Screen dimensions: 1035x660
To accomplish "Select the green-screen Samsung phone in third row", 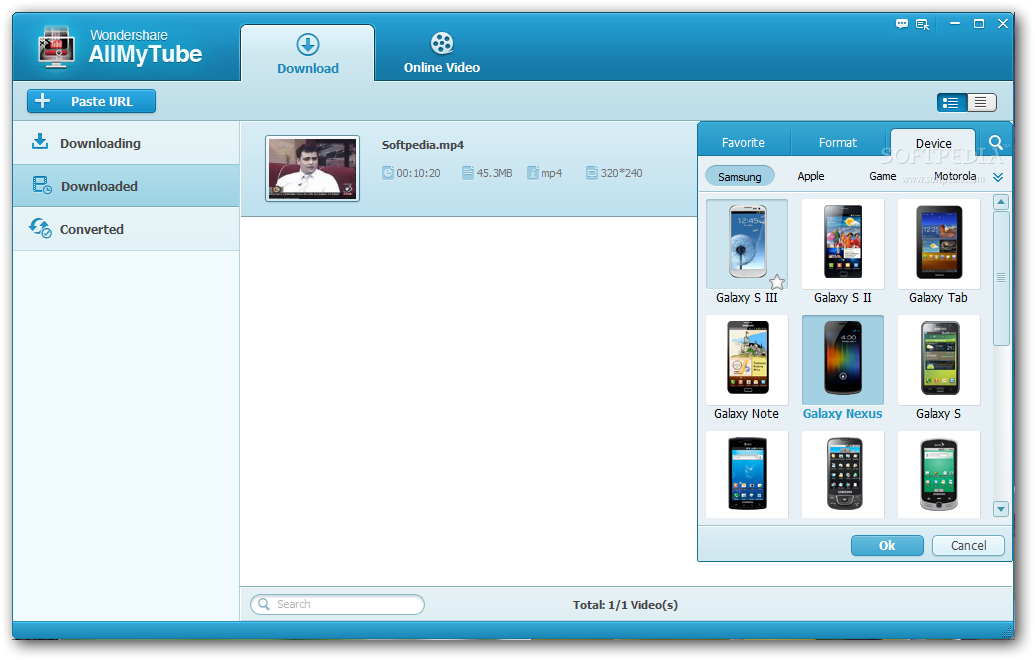I will (939, 474).
